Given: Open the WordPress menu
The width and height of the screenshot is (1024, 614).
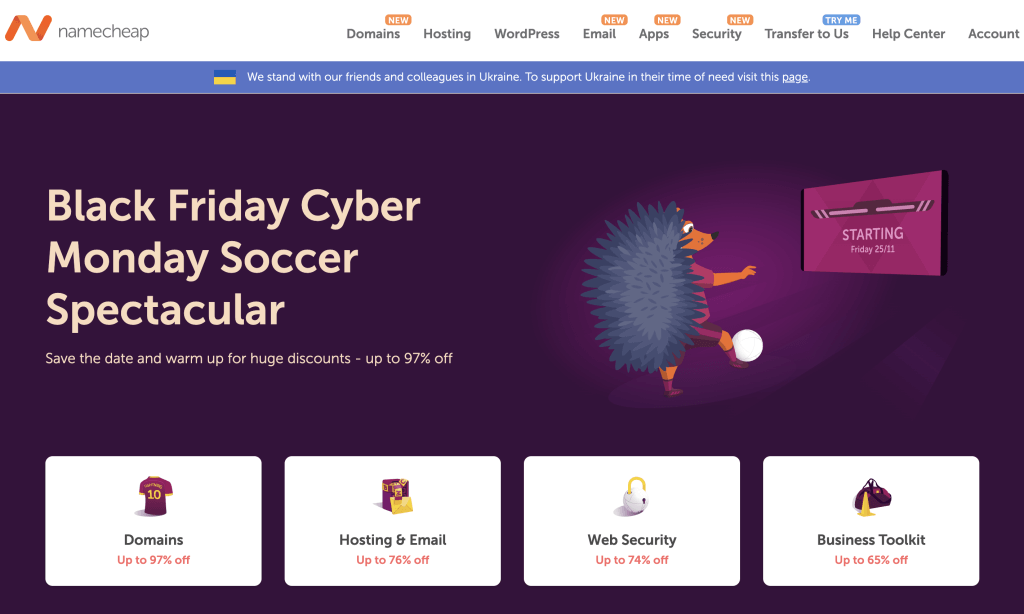Looking at the screenshot, I should (x=526, y=34).
